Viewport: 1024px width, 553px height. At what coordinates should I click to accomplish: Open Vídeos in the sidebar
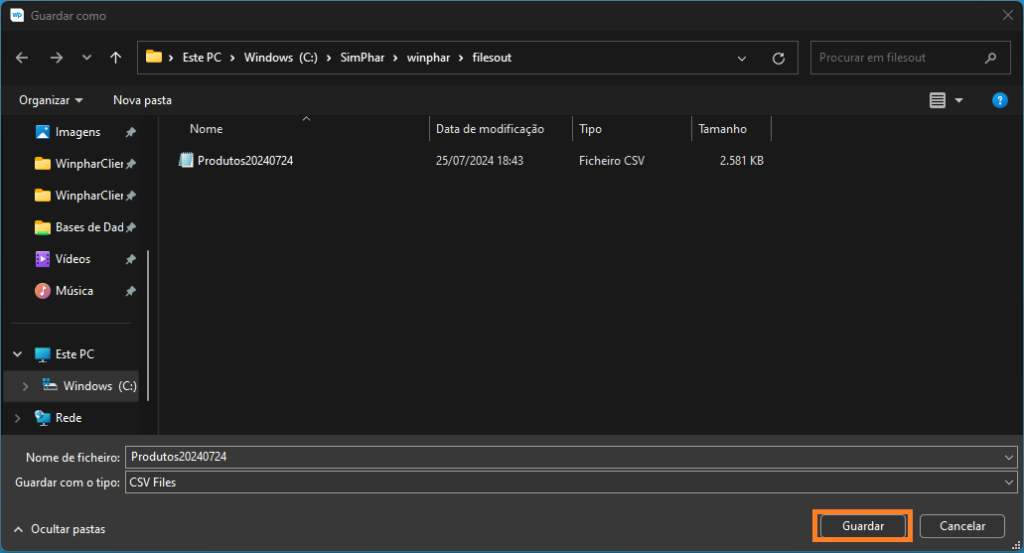[72, 259]
